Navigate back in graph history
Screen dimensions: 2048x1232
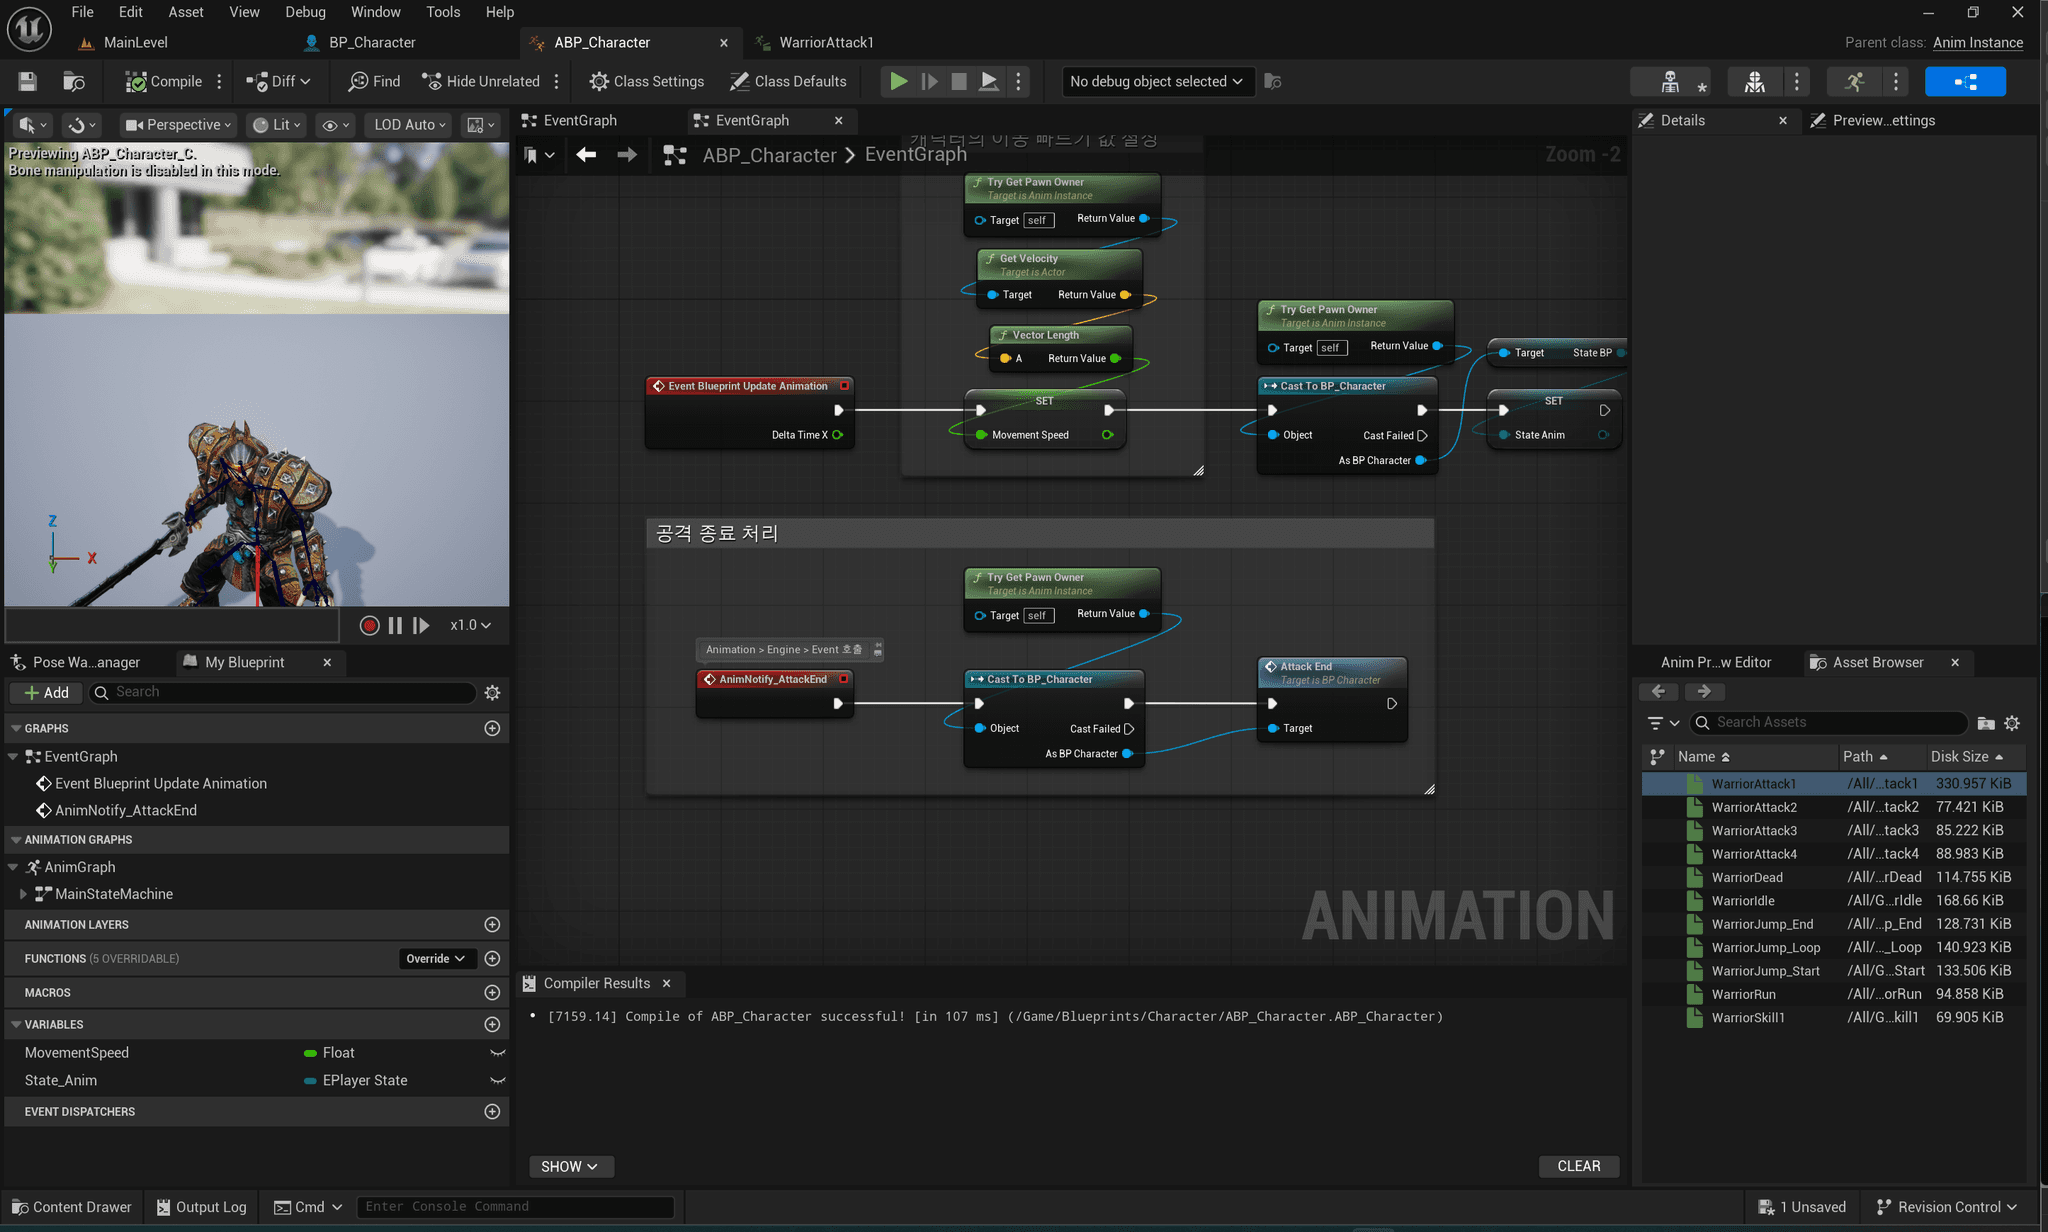[586, 155]
